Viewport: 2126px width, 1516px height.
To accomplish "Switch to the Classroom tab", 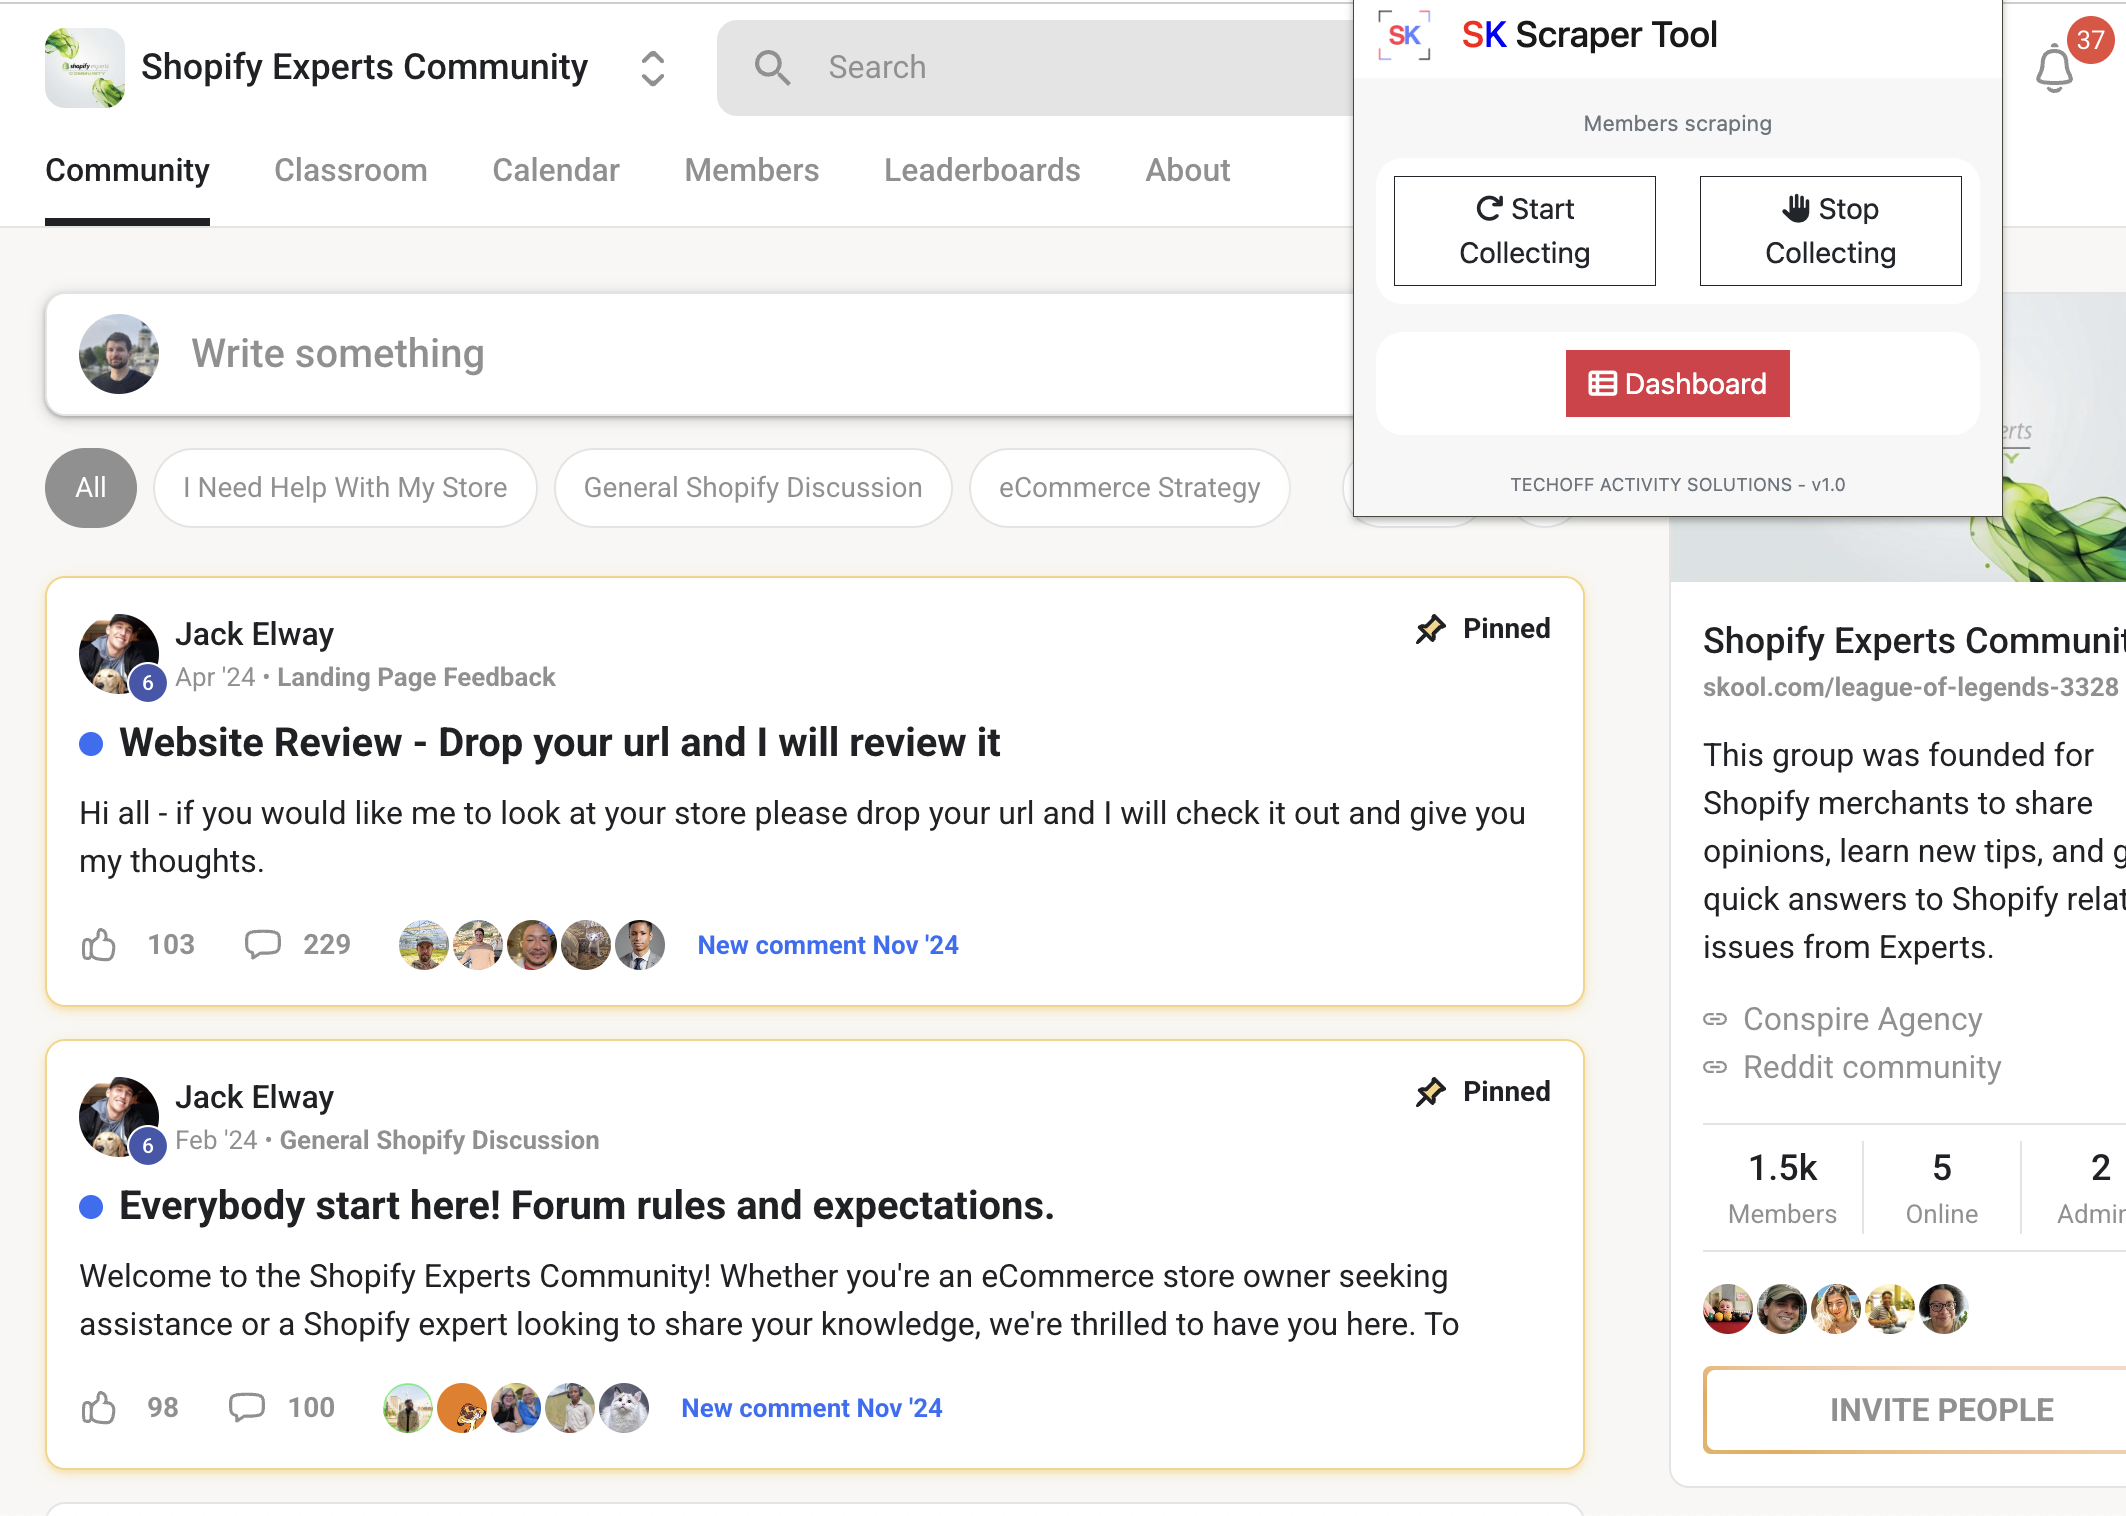I will pos(350,171).
